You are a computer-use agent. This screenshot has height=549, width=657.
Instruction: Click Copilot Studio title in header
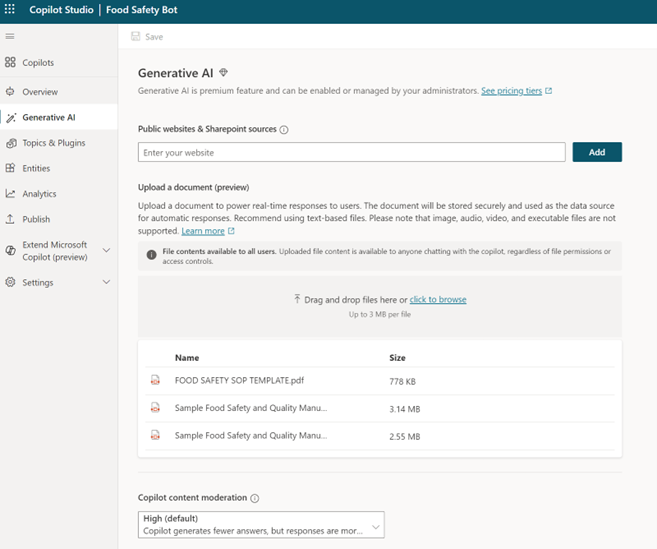(61, 10)
